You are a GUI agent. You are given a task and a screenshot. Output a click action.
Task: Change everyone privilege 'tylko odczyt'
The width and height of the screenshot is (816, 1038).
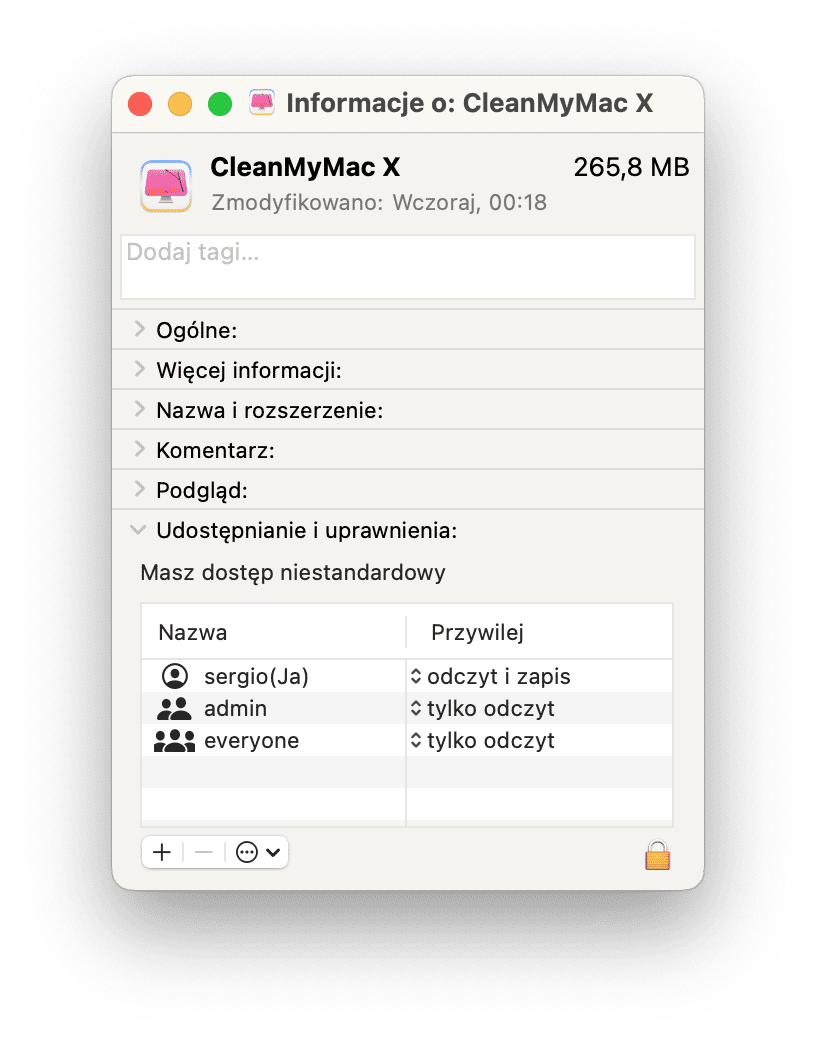(x=482, y=740)
